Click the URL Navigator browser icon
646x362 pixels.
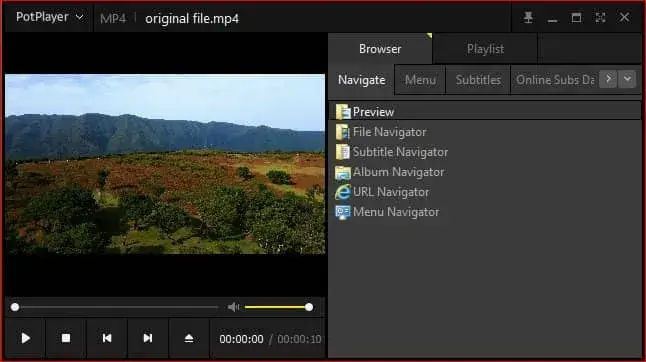point(342,192)
